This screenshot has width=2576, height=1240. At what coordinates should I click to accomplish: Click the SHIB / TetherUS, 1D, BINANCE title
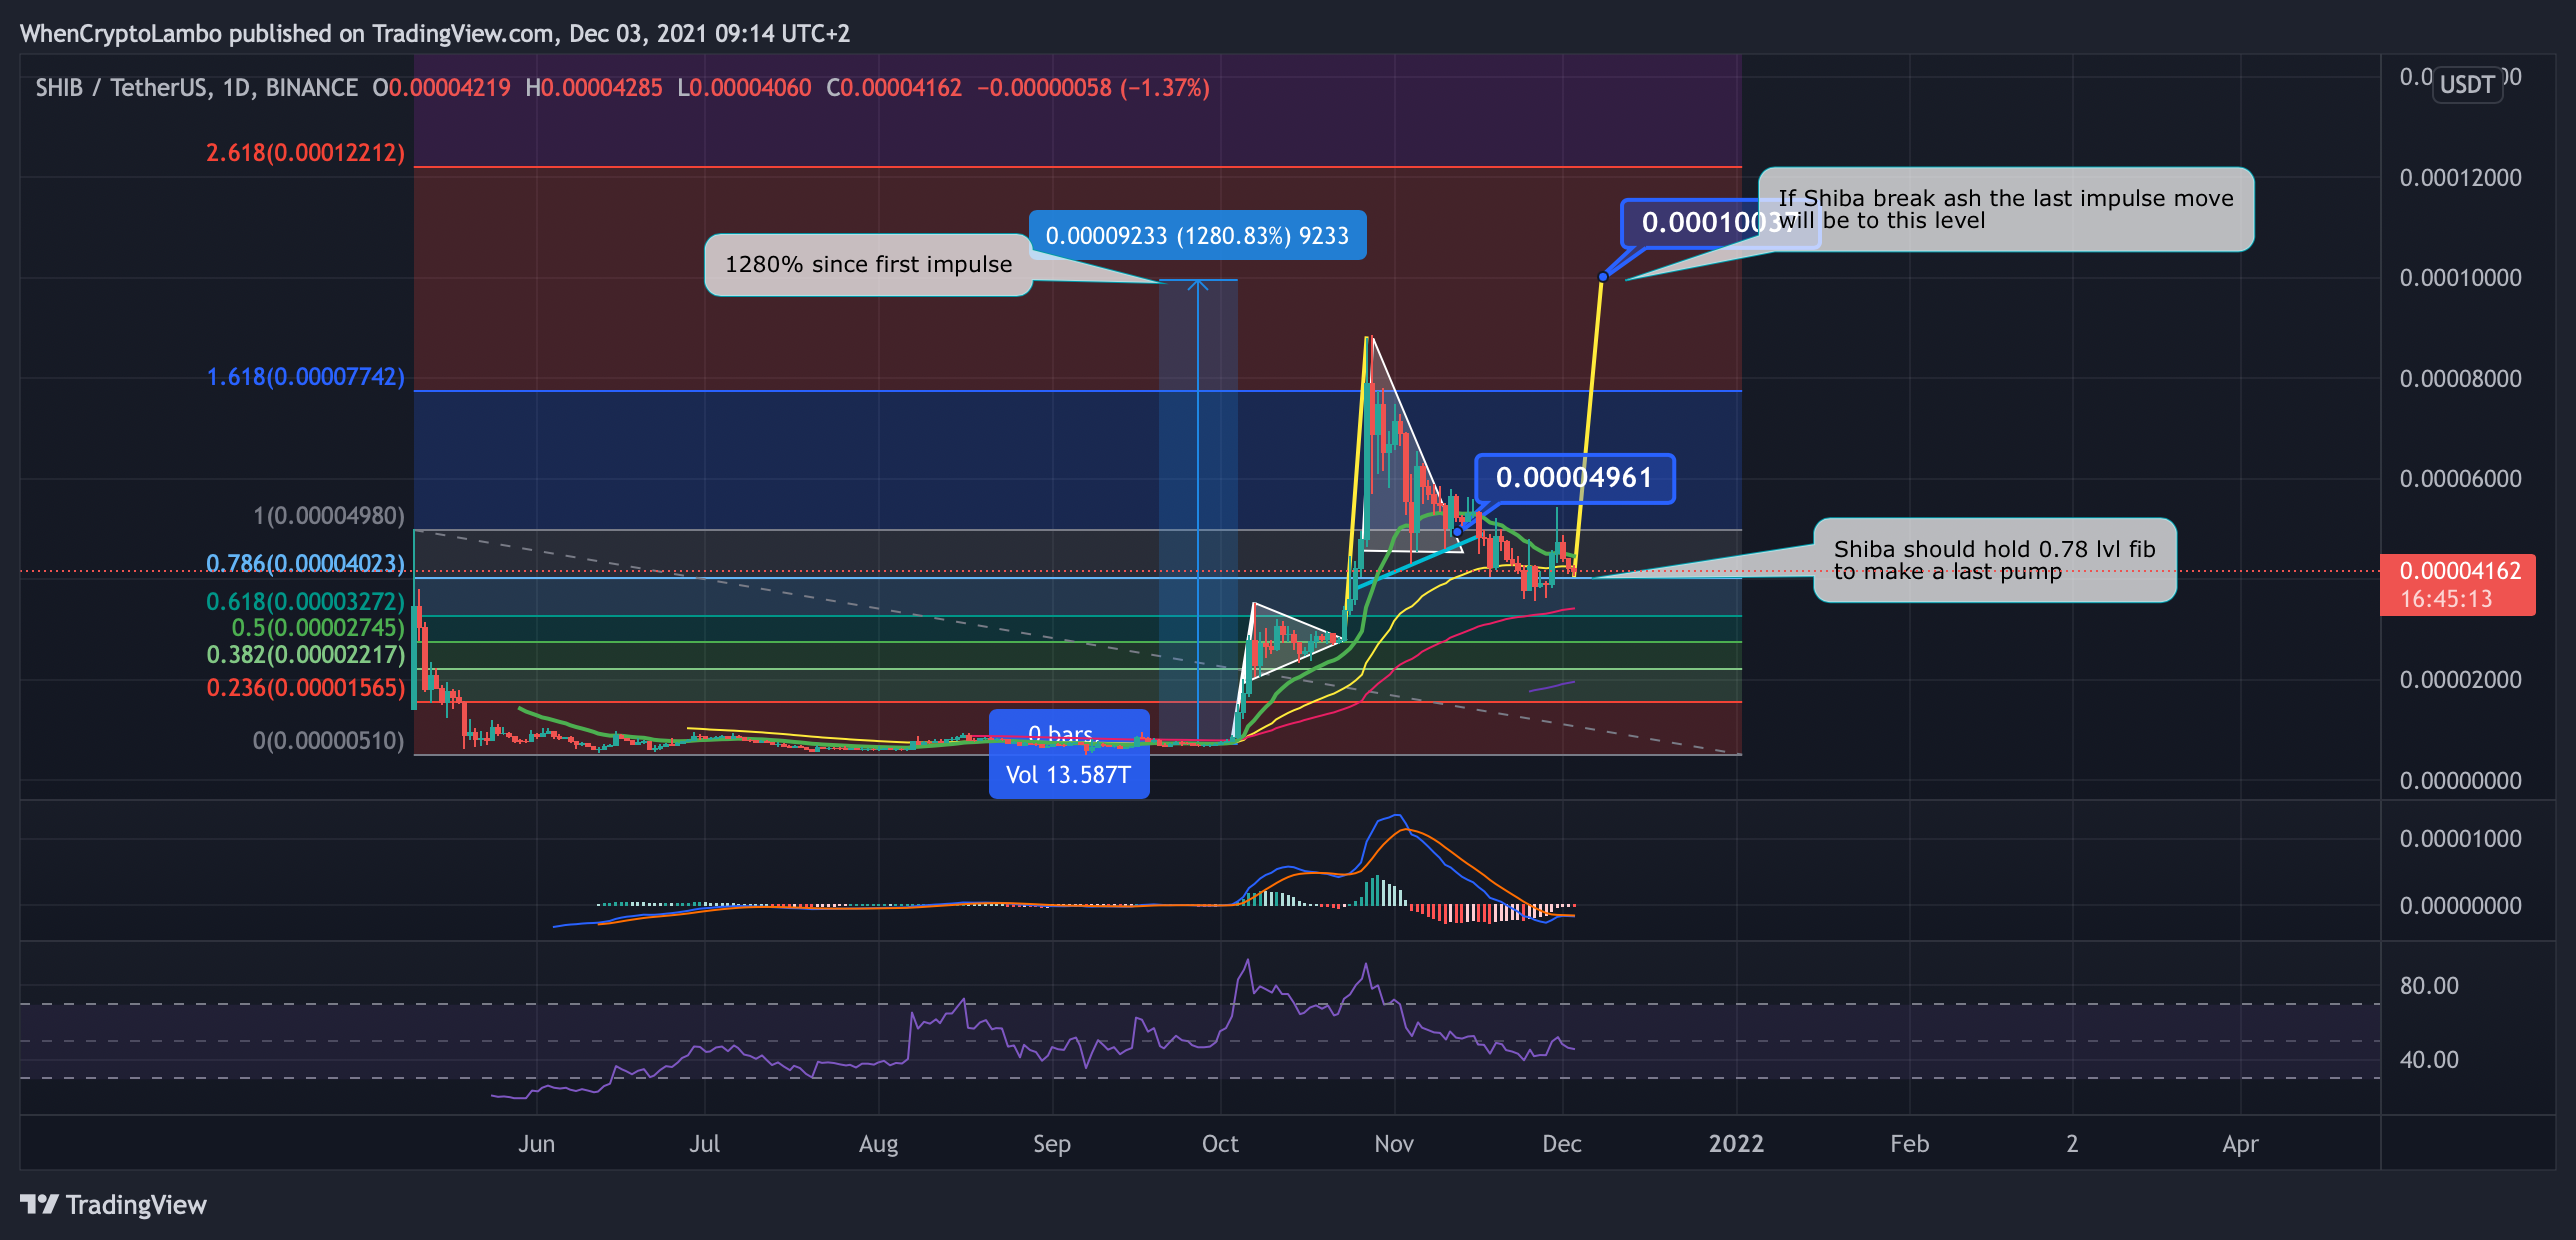point(197,88)
